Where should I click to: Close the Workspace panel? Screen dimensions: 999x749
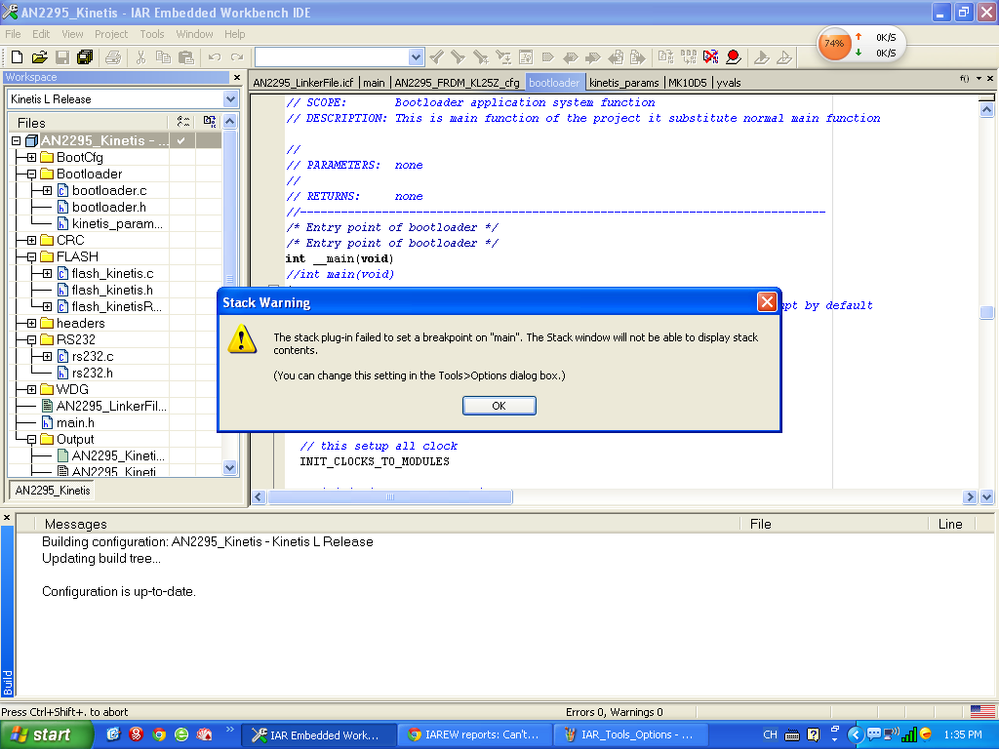click(x=237, y=77)
